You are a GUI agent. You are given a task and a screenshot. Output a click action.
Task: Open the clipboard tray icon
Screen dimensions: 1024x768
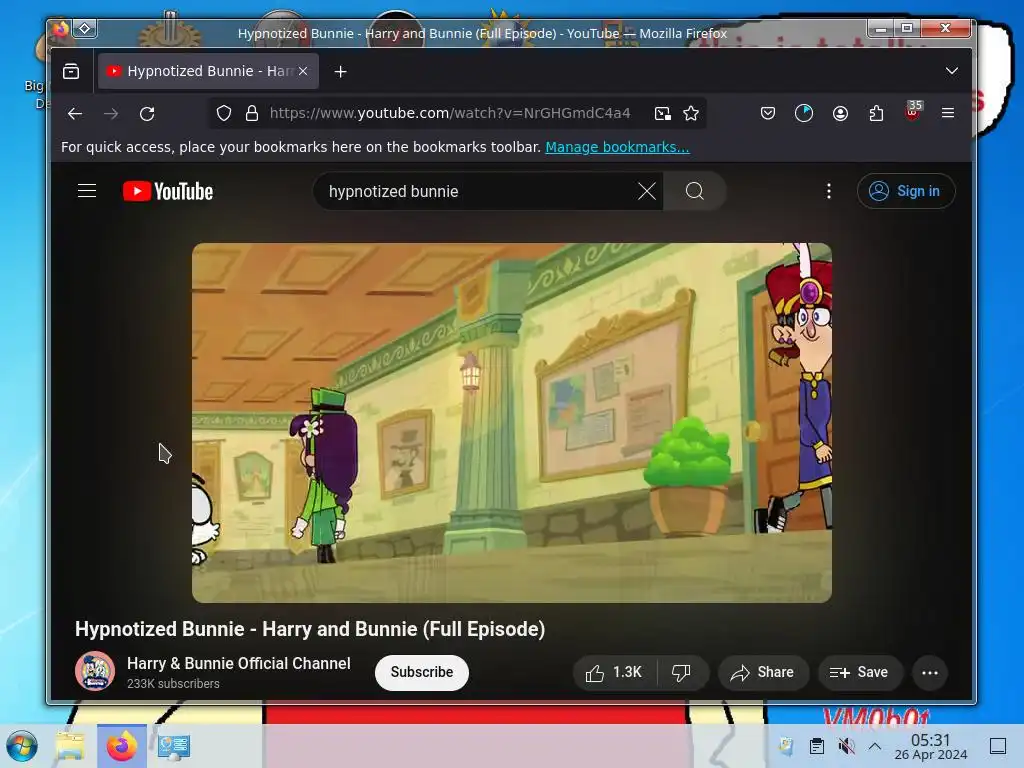[816, 746]
